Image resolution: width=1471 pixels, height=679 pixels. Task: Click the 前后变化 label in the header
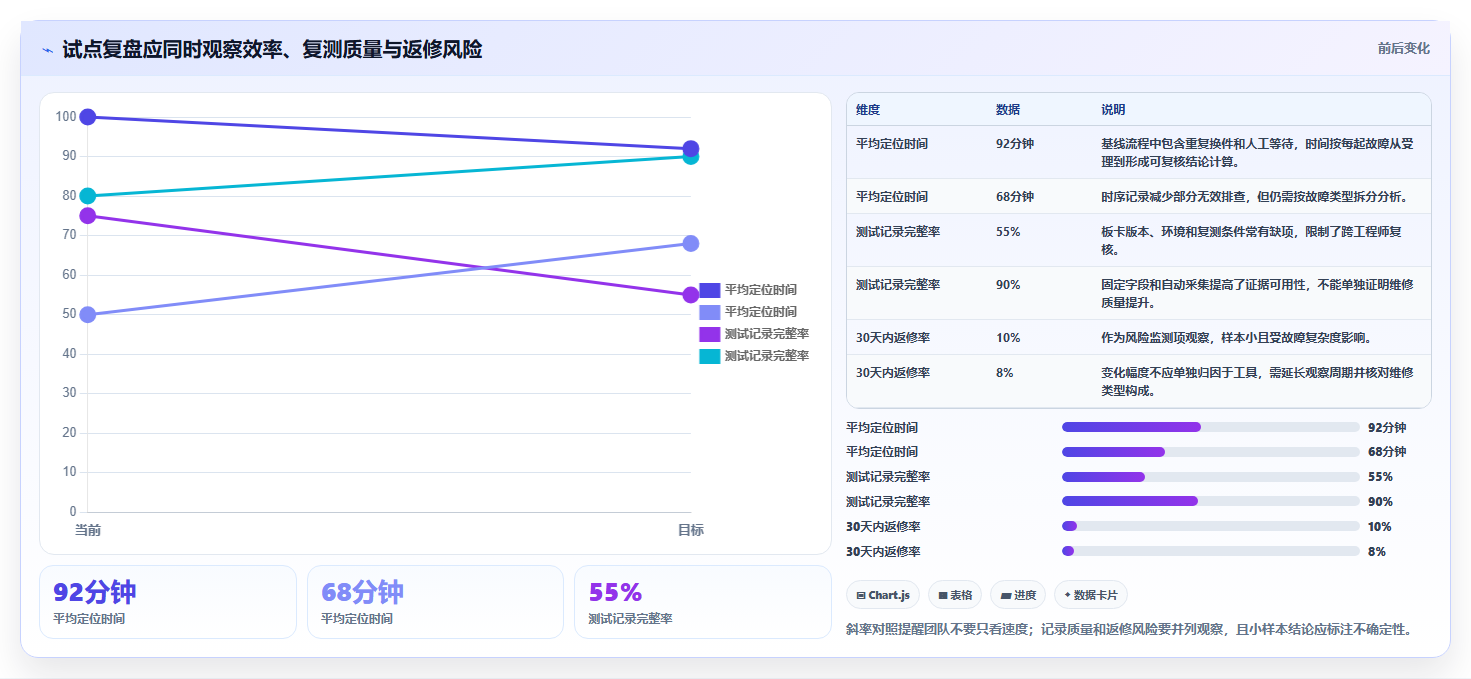pyautogui.click(x=1403, y=48)
